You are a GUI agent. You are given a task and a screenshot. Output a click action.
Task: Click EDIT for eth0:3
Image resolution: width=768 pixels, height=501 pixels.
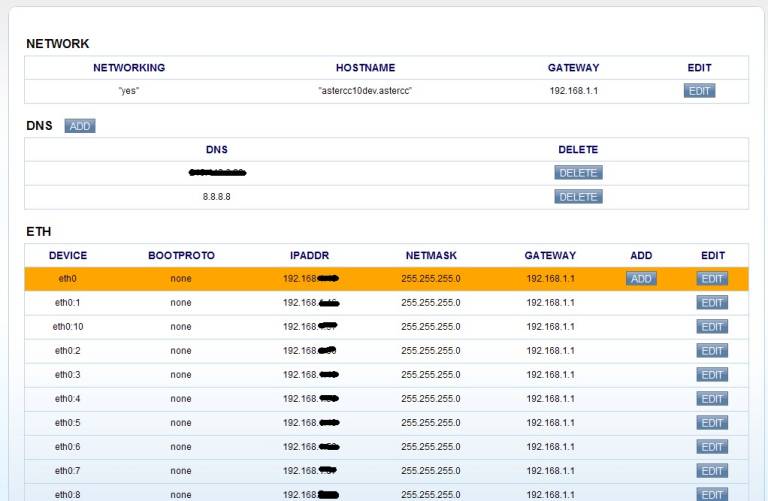[712, 375]
